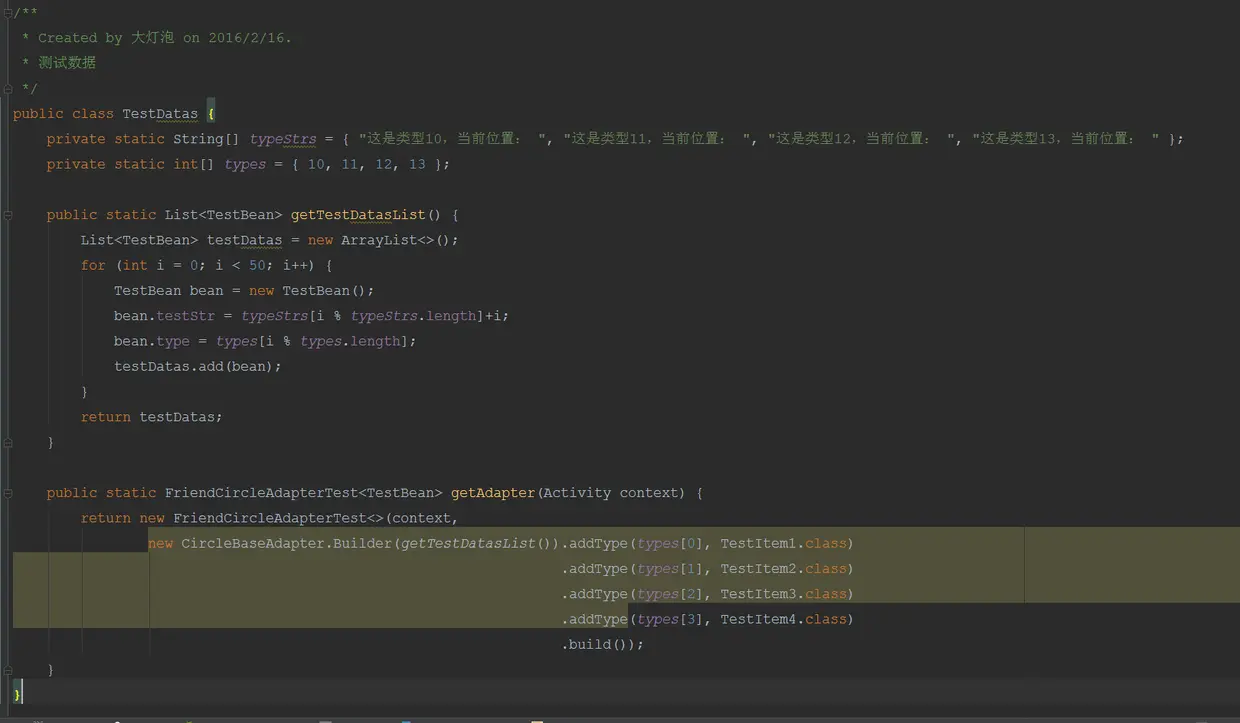Image resolution: width=1240 pixels, height=723 pixels.
Task: Click the 'bean.type' assignment
Action: (265, 341)
